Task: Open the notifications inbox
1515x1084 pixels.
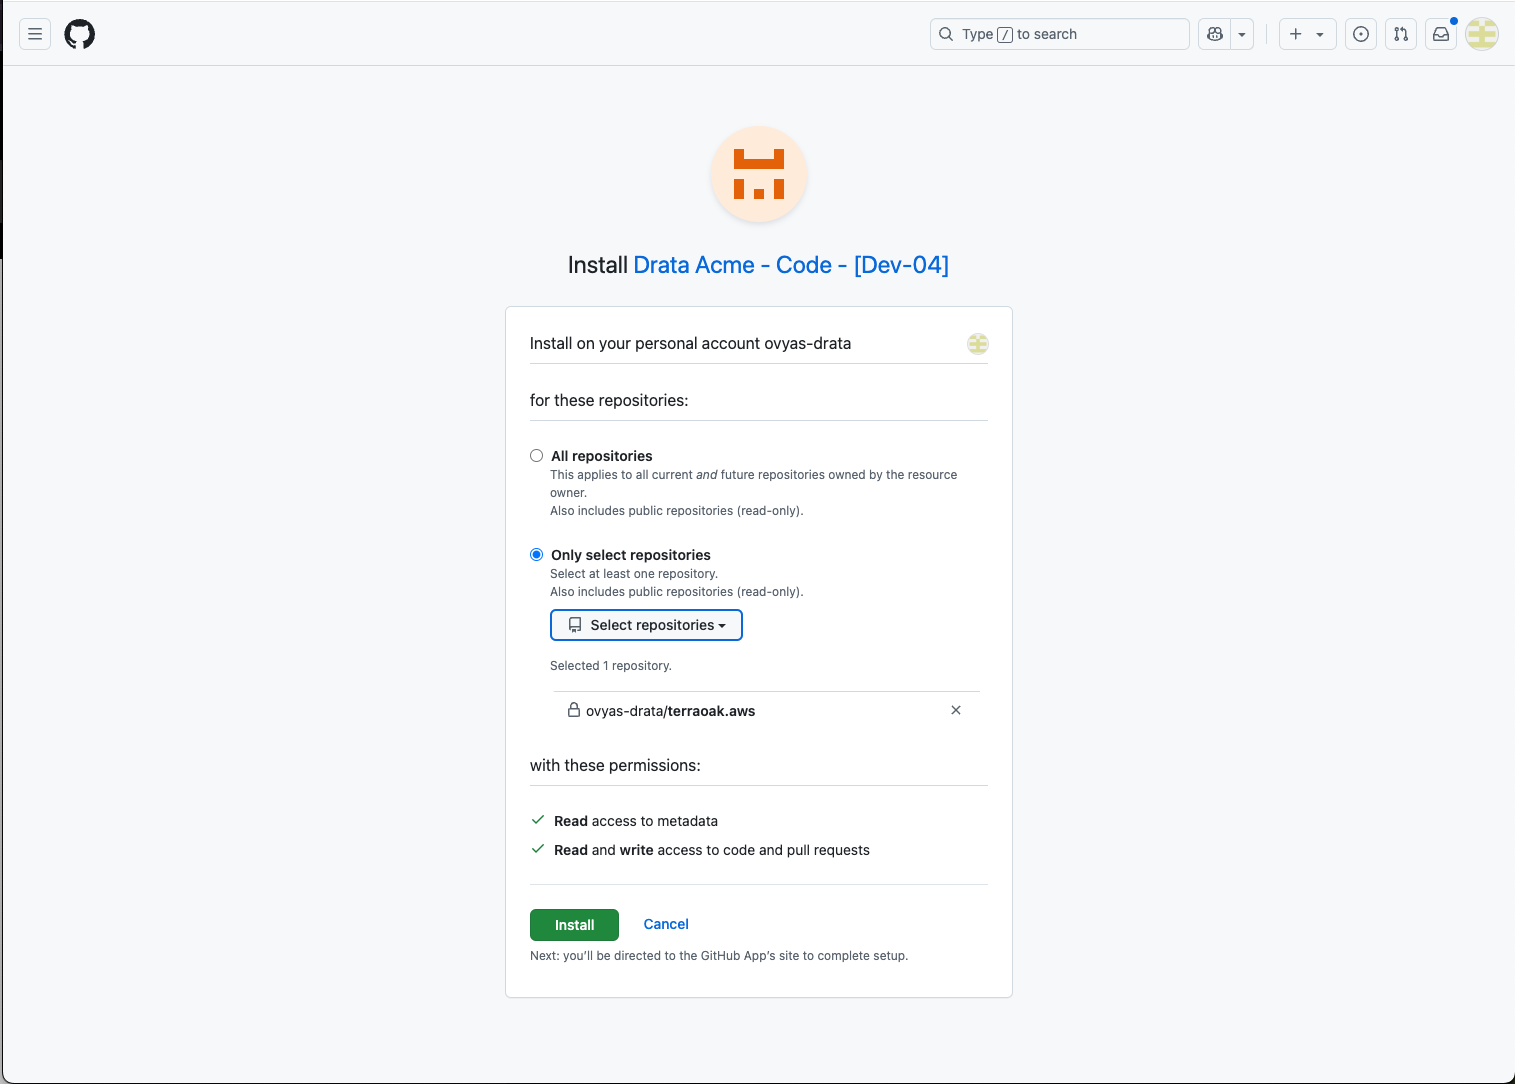Action: pyautogui.click(x=1441, y=34)
